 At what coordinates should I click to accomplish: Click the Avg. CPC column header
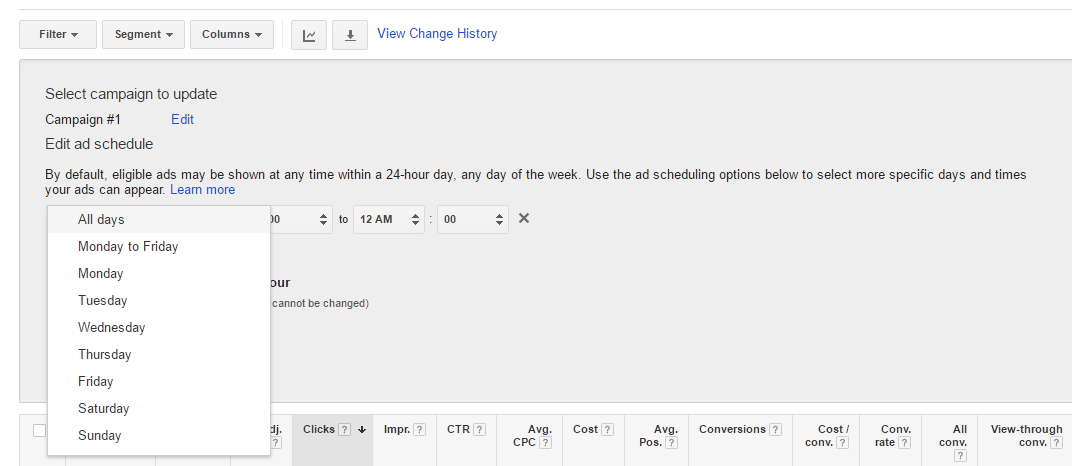click(x=533, y=435)
